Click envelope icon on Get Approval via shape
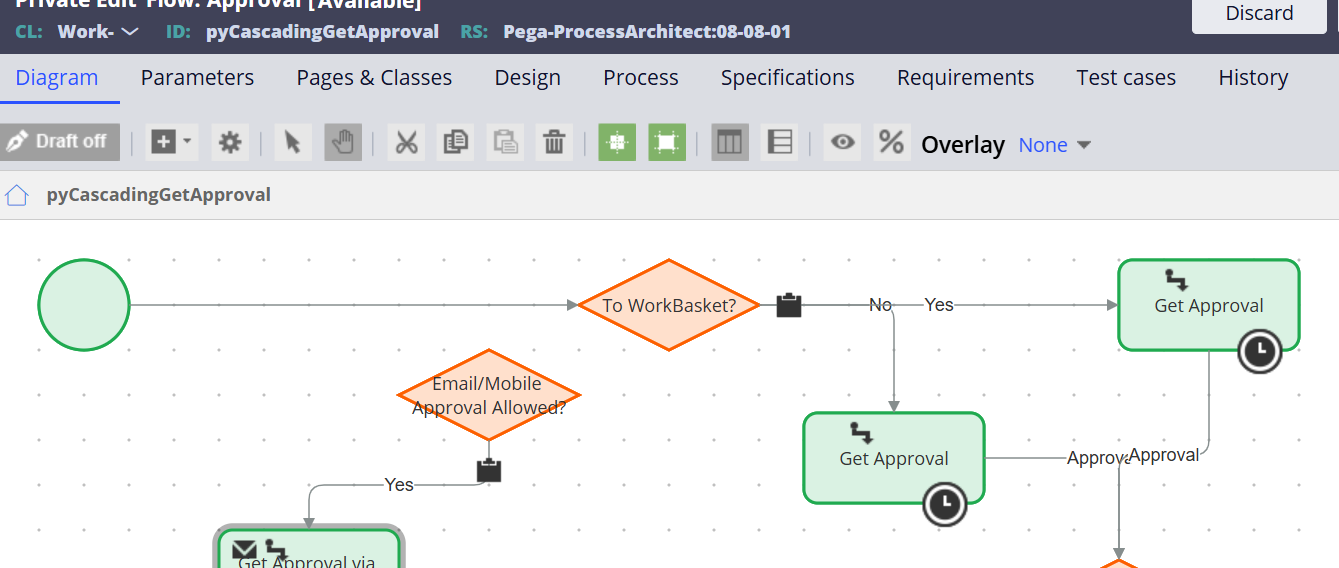The image size is (1339, 568). coord(244,550)
